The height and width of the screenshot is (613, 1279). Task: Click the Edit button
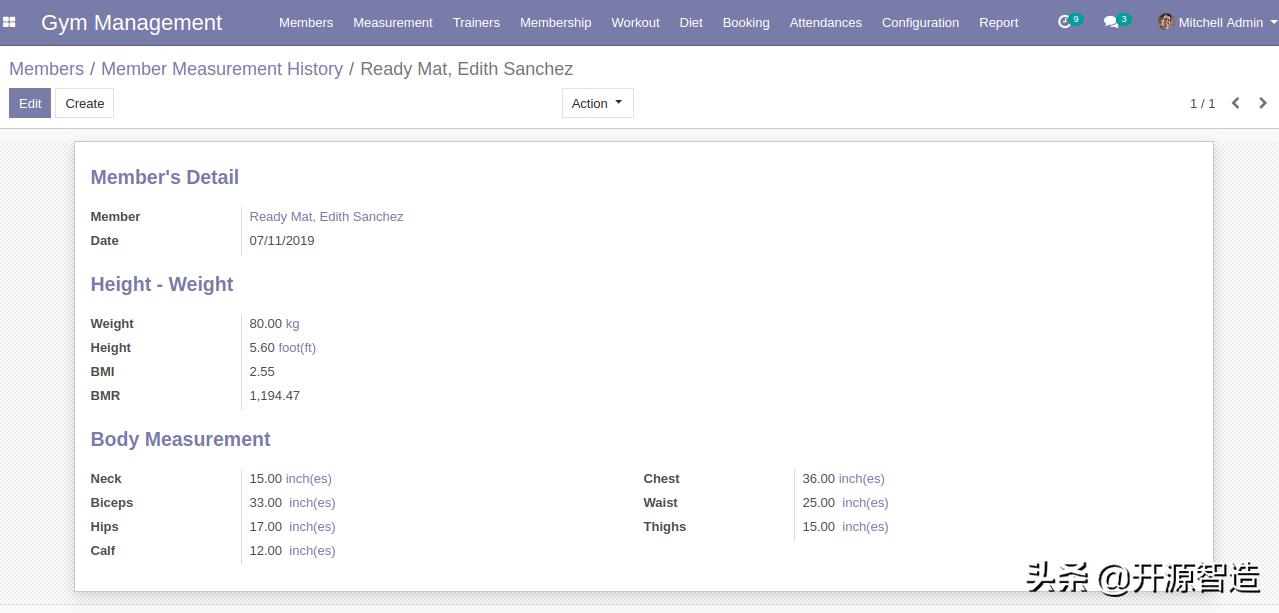tap(30, 103)
